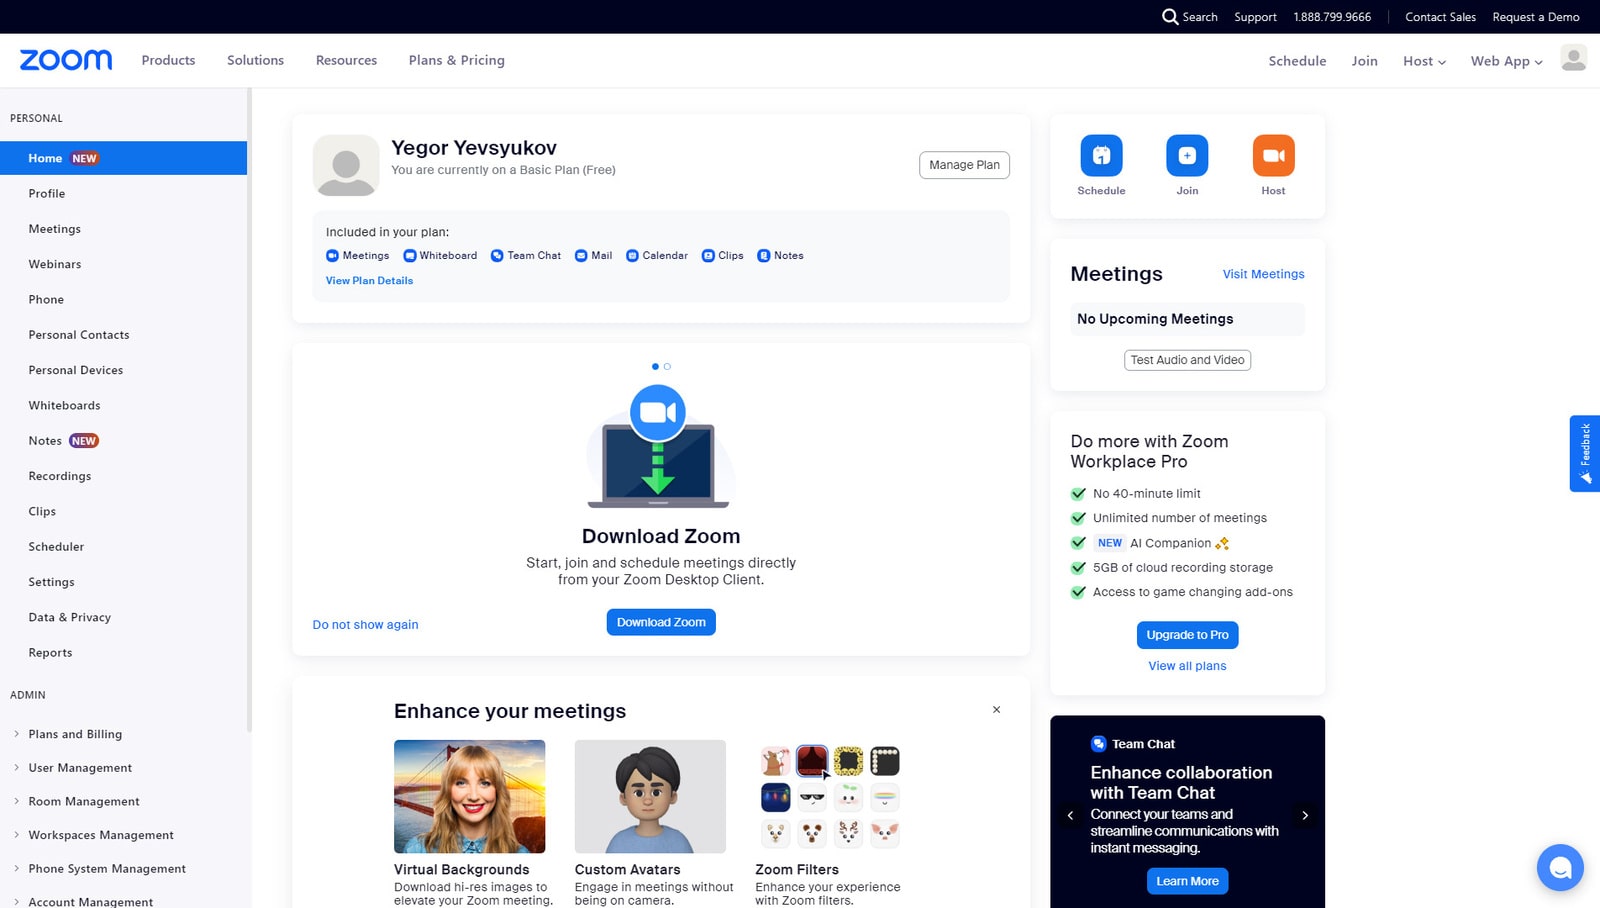Click the Clips plan feature icon
The height and width of the screenshot is (908, 1600).
pos(708,256)
